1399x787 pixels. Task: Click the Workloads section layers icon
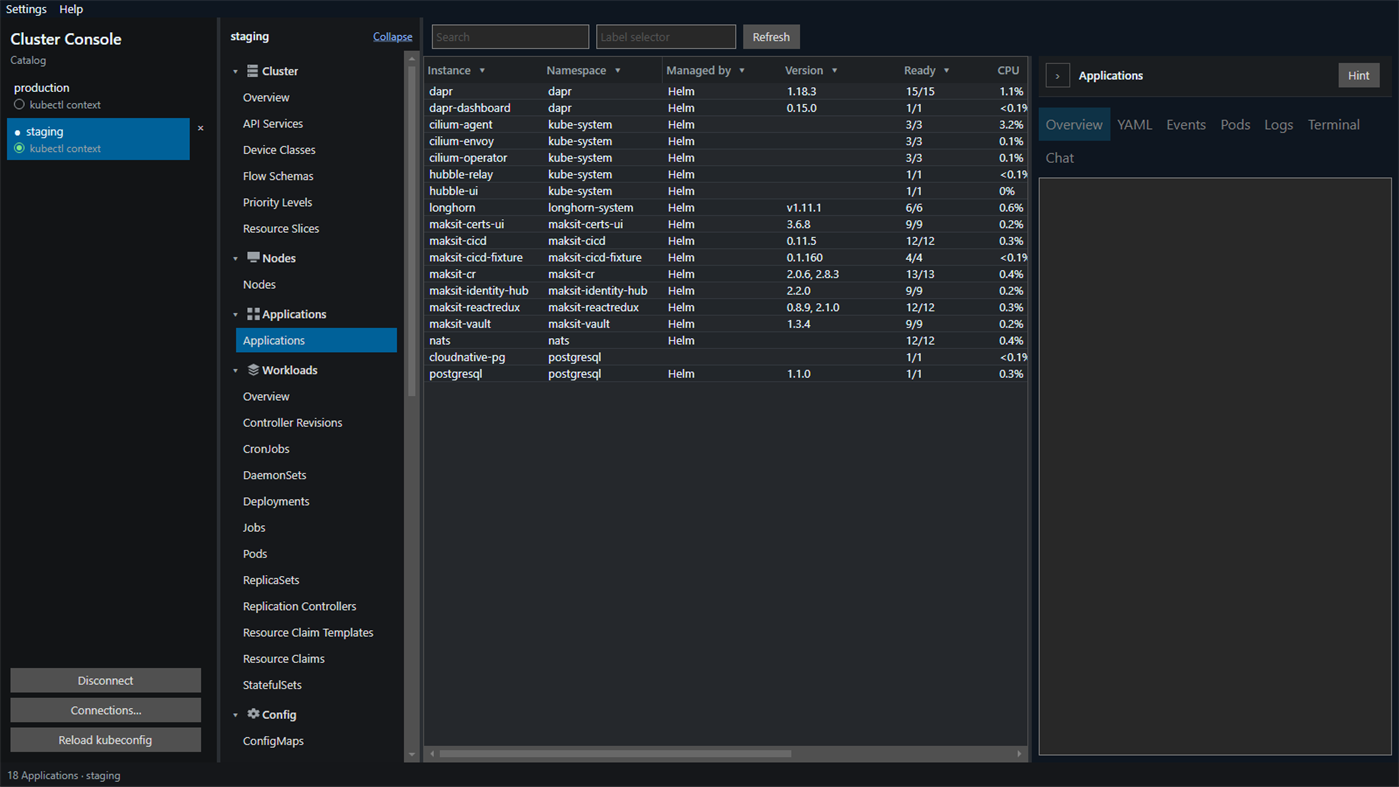point(253,370)
